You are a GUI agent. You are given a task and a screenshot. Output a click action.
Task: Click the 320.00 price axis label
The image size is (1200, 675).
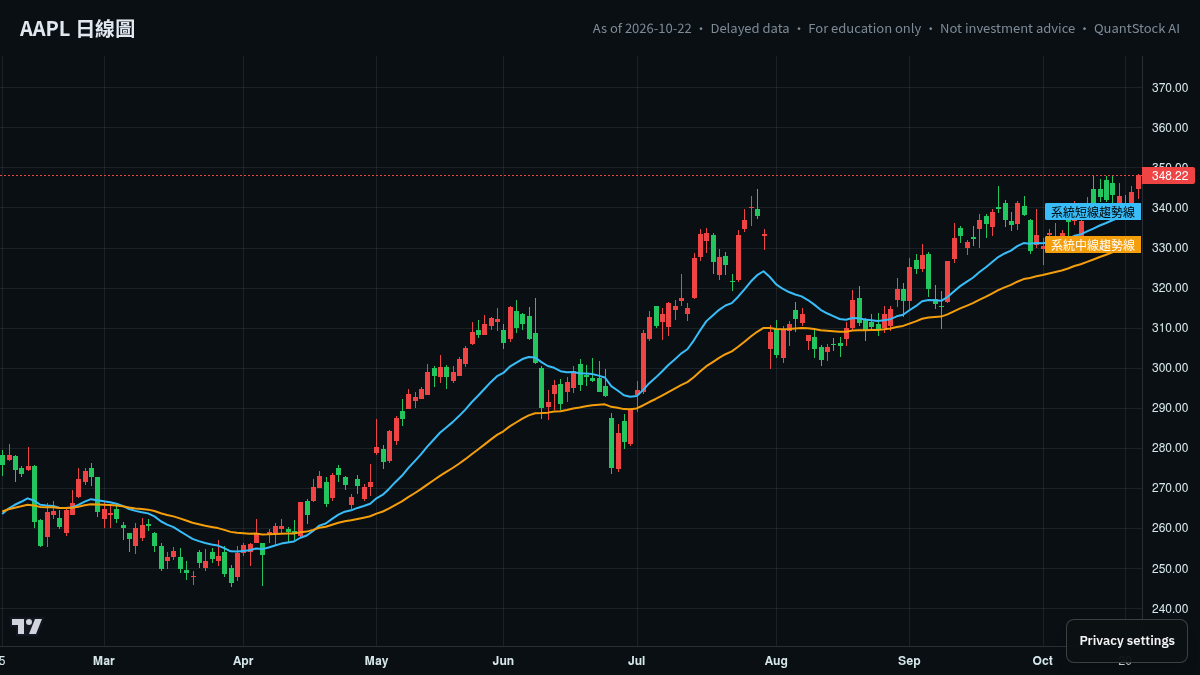tap(1169, 288)
